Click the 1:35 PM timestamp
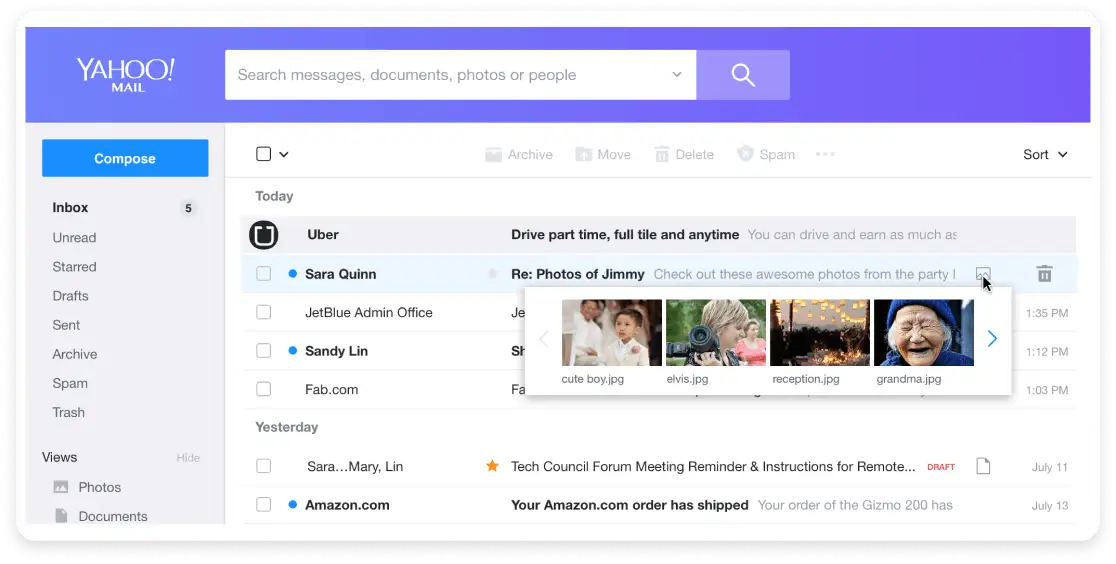 pyautogui.click(x=1047, y=313)
